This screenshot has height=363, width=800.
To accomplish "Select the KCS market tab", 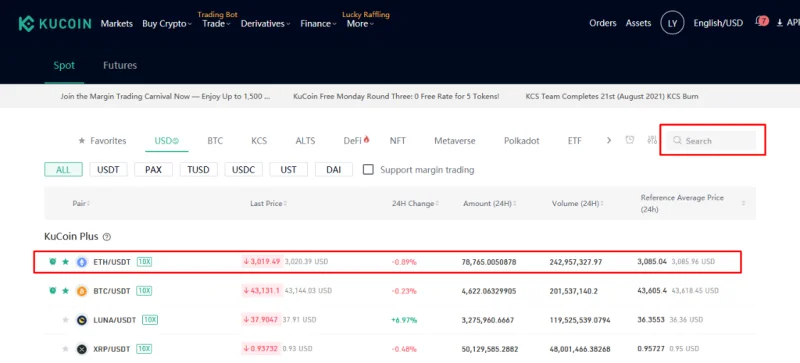I will click(259, 141).
